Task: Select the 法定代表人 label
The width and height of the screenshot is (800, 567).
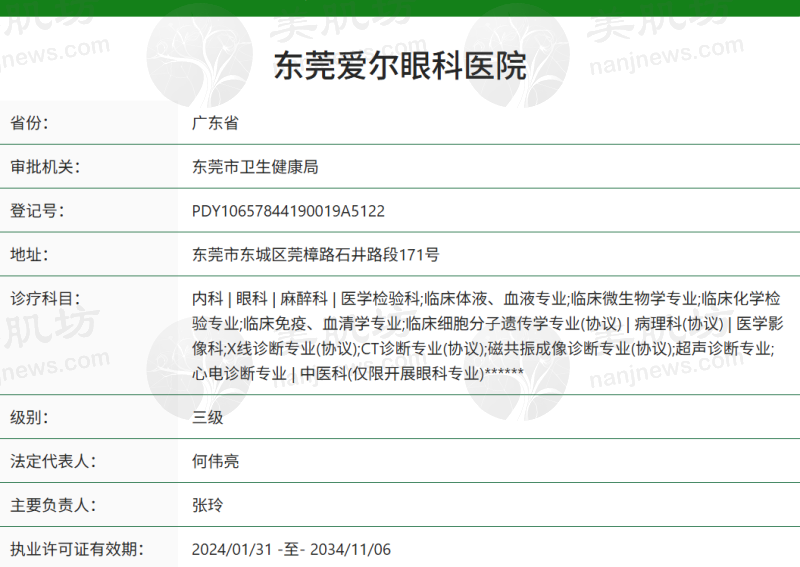Action: (x=53, y=461)
